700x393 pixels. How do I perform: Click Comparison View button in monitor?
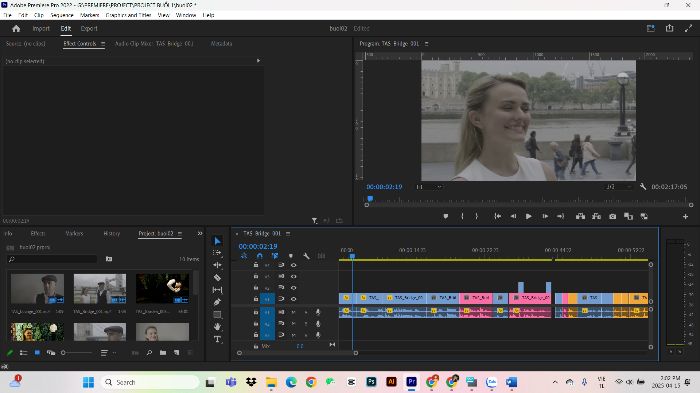tap(628, 216)
